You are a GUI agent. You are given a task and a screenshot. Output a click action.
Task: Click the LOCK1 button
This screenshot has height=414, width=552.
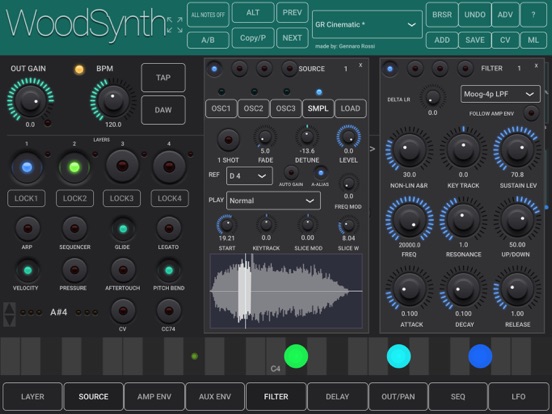pos(26,199)
